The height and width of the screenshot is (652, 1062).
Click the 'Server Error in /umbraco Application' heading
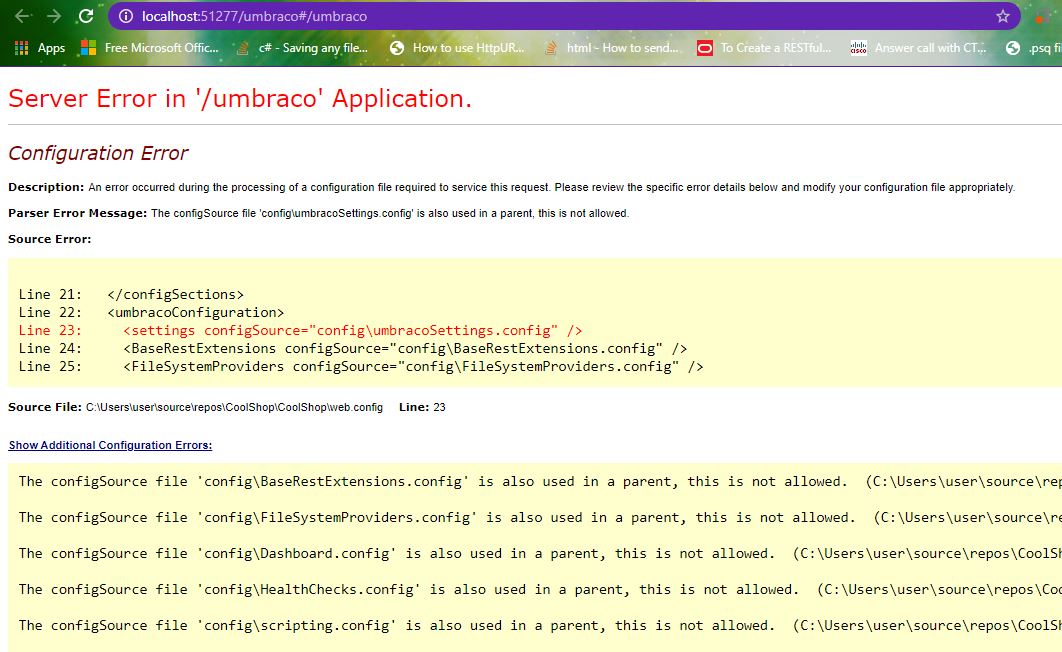tap(240, 99)
